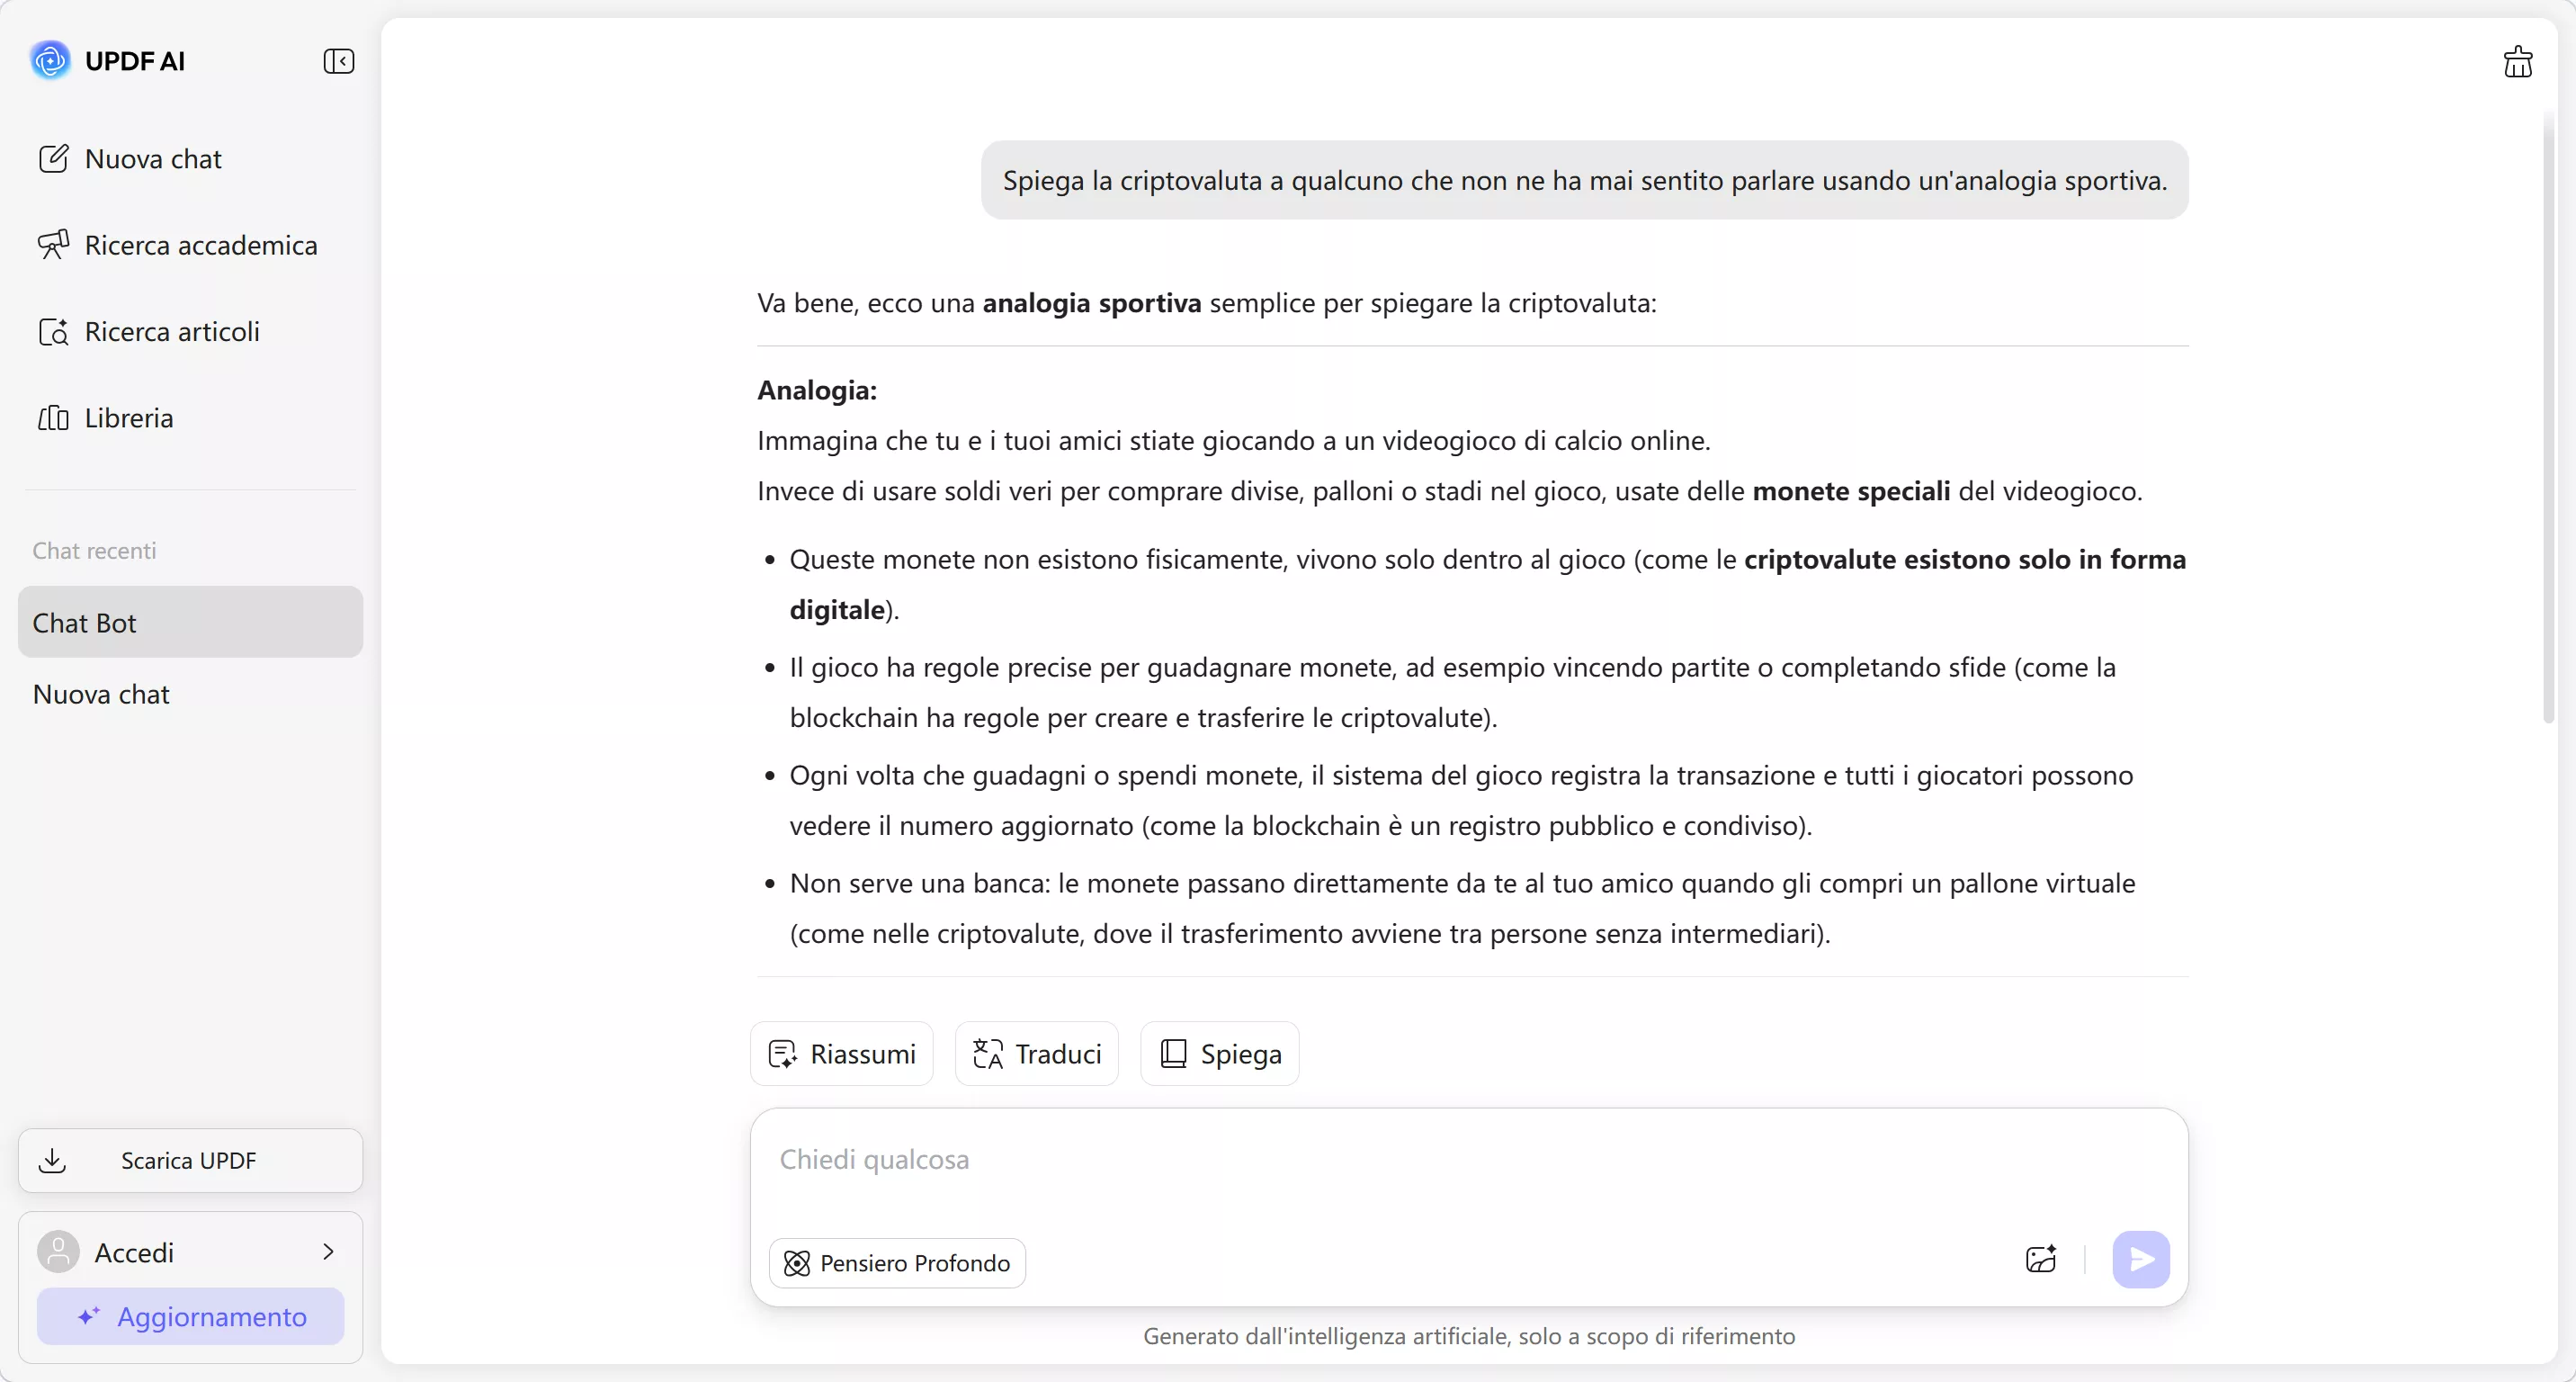Image resolution: width=2576 pixels, height=1382 pixels.
Task: Select the Chat Bot conversation
Action: 188,623
